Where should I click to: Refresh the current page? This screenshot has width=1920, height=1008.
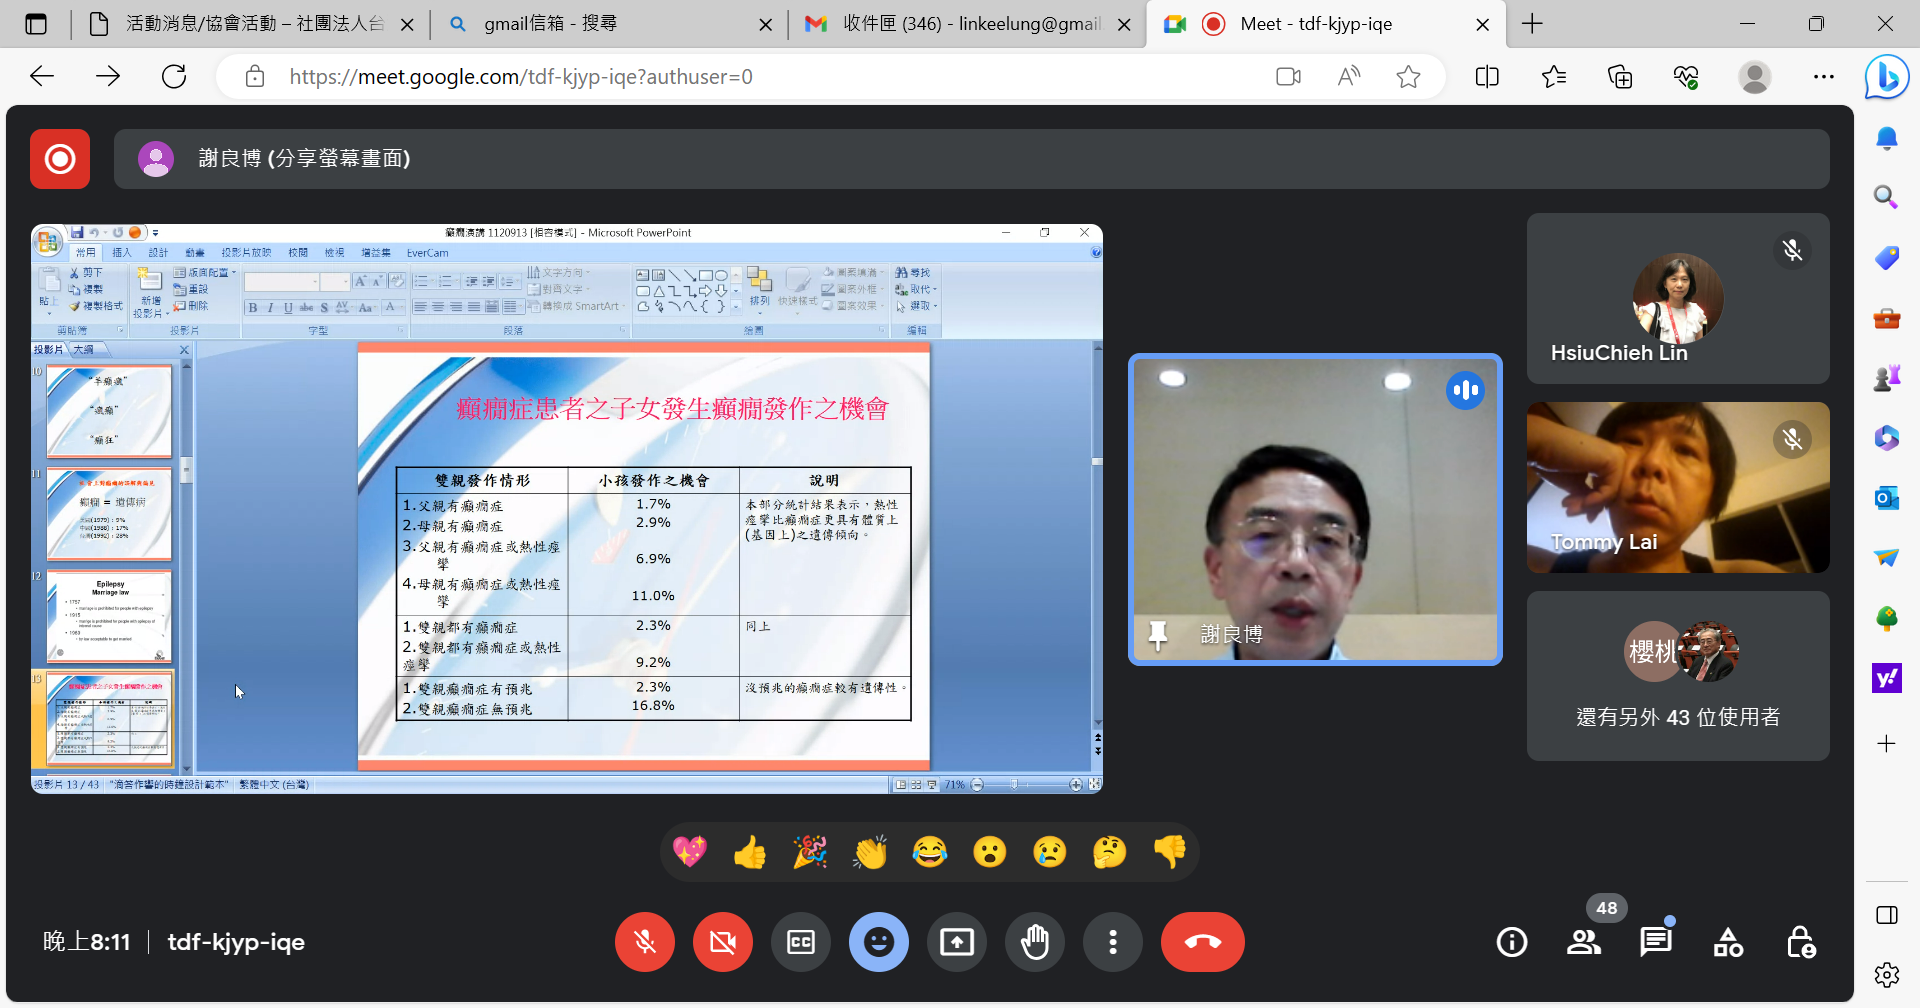[x=174, y=77]
